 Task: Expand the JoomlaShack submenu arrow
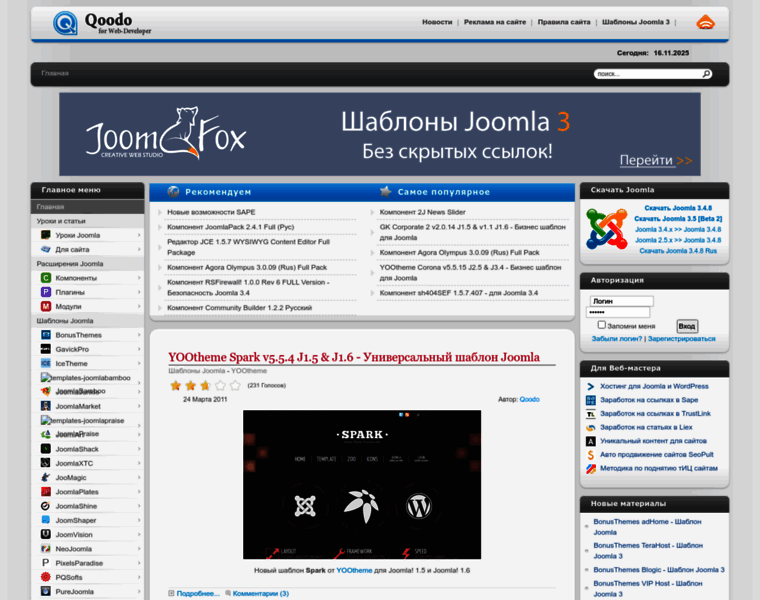(139, 449)
